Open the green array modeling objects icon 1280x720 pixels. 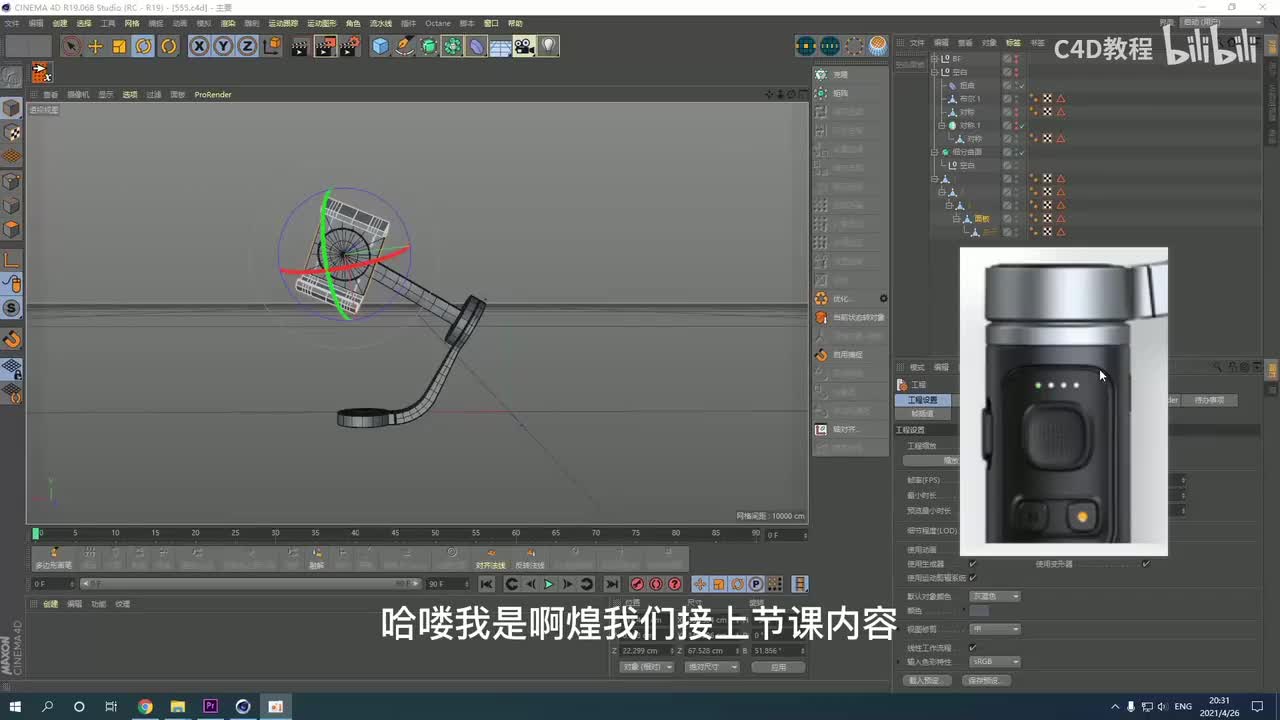[x=452, y=46]
